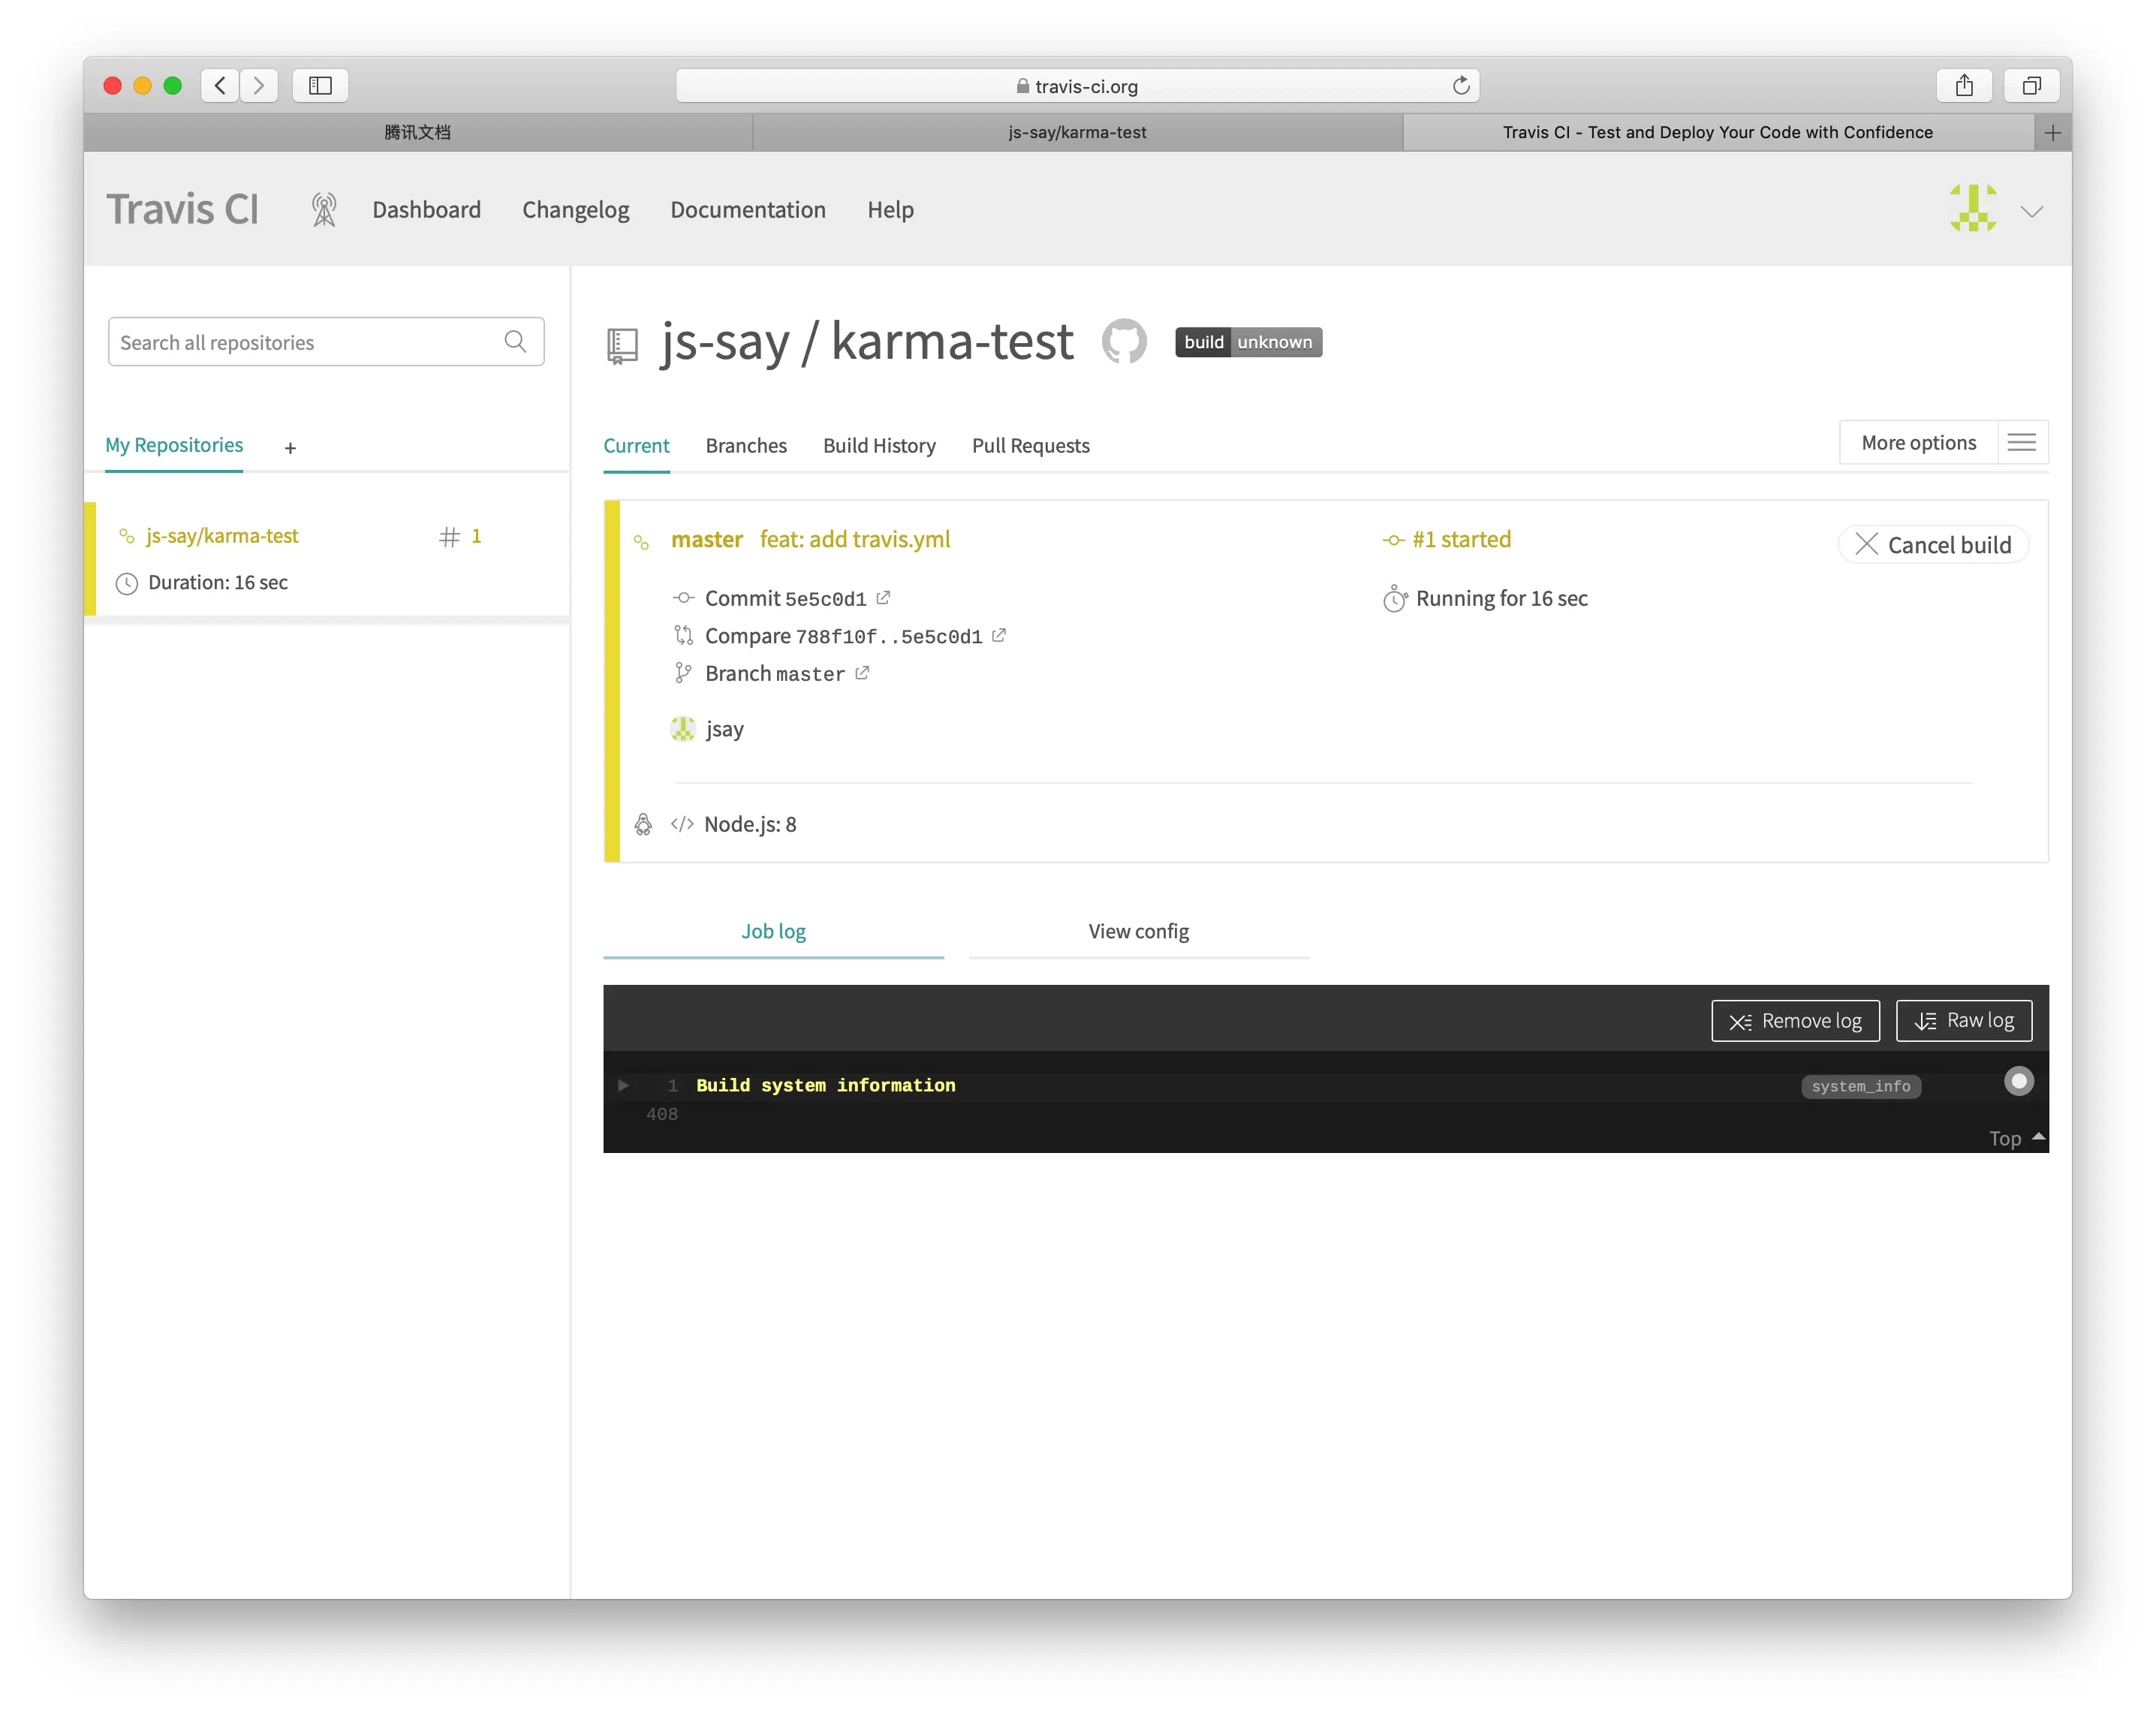Select the View config tab

click(1138, 931)
